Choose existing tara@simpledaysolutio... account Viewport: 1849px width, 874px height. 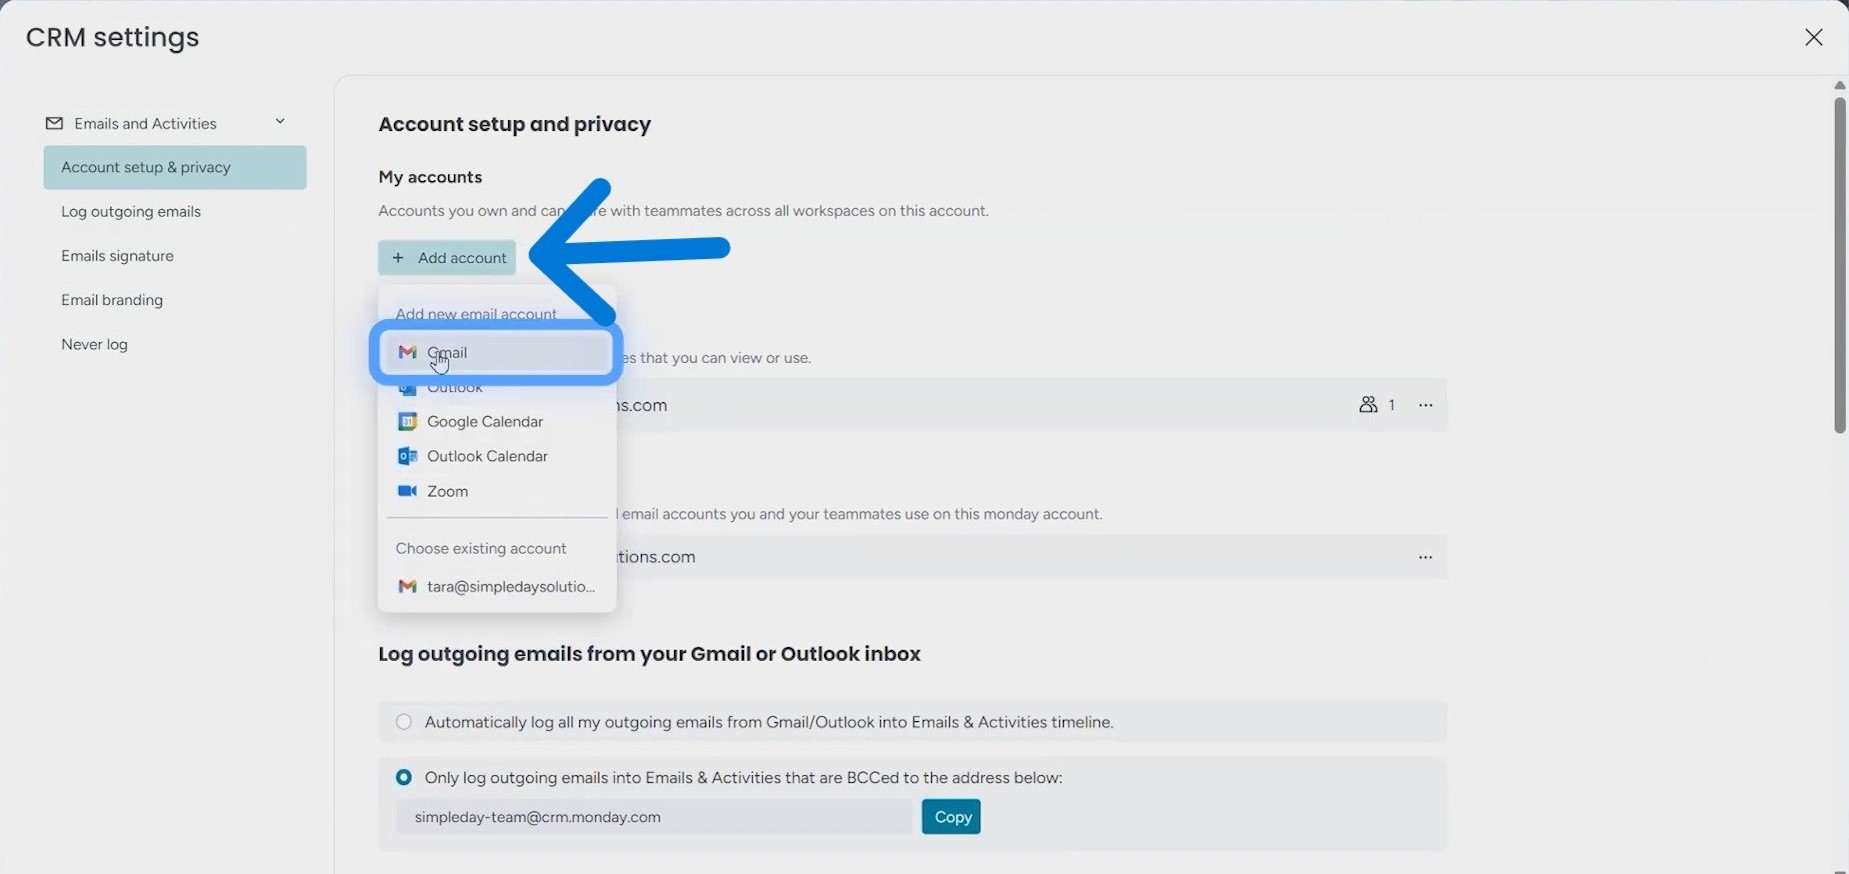497,586
